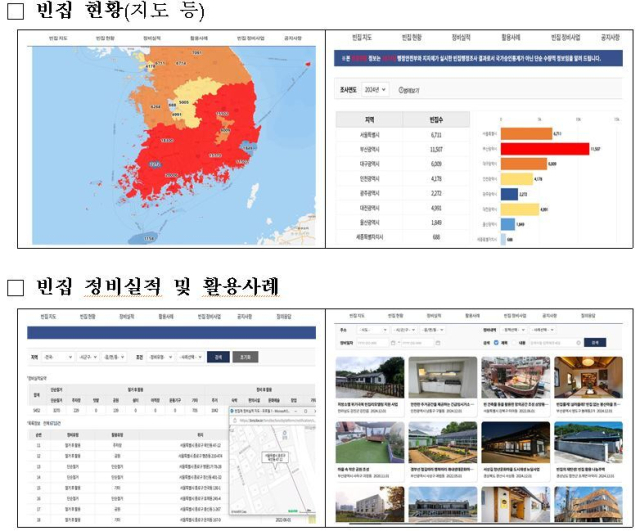Open the 시군구 dropdown in the 정비실적 panel
This screenshot has width=640, height=531.
pos(87,357)
